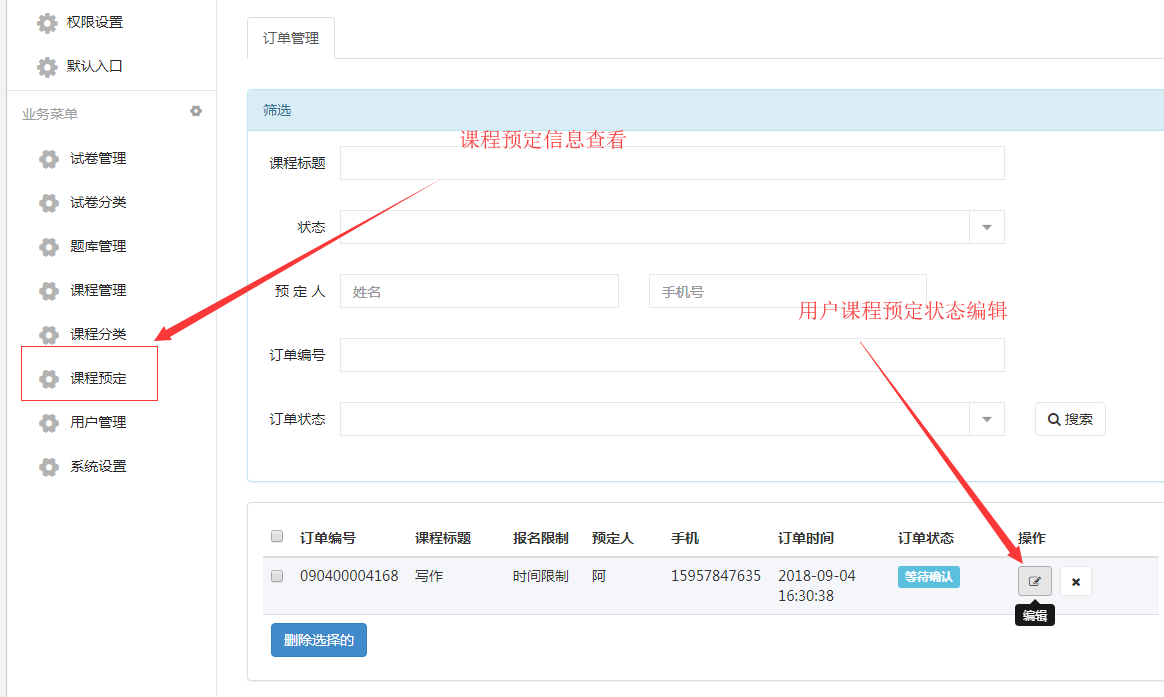Switch to the 订单管理 tab
The height and width of the screenshot is (697, 1164).
click(291, 38)
